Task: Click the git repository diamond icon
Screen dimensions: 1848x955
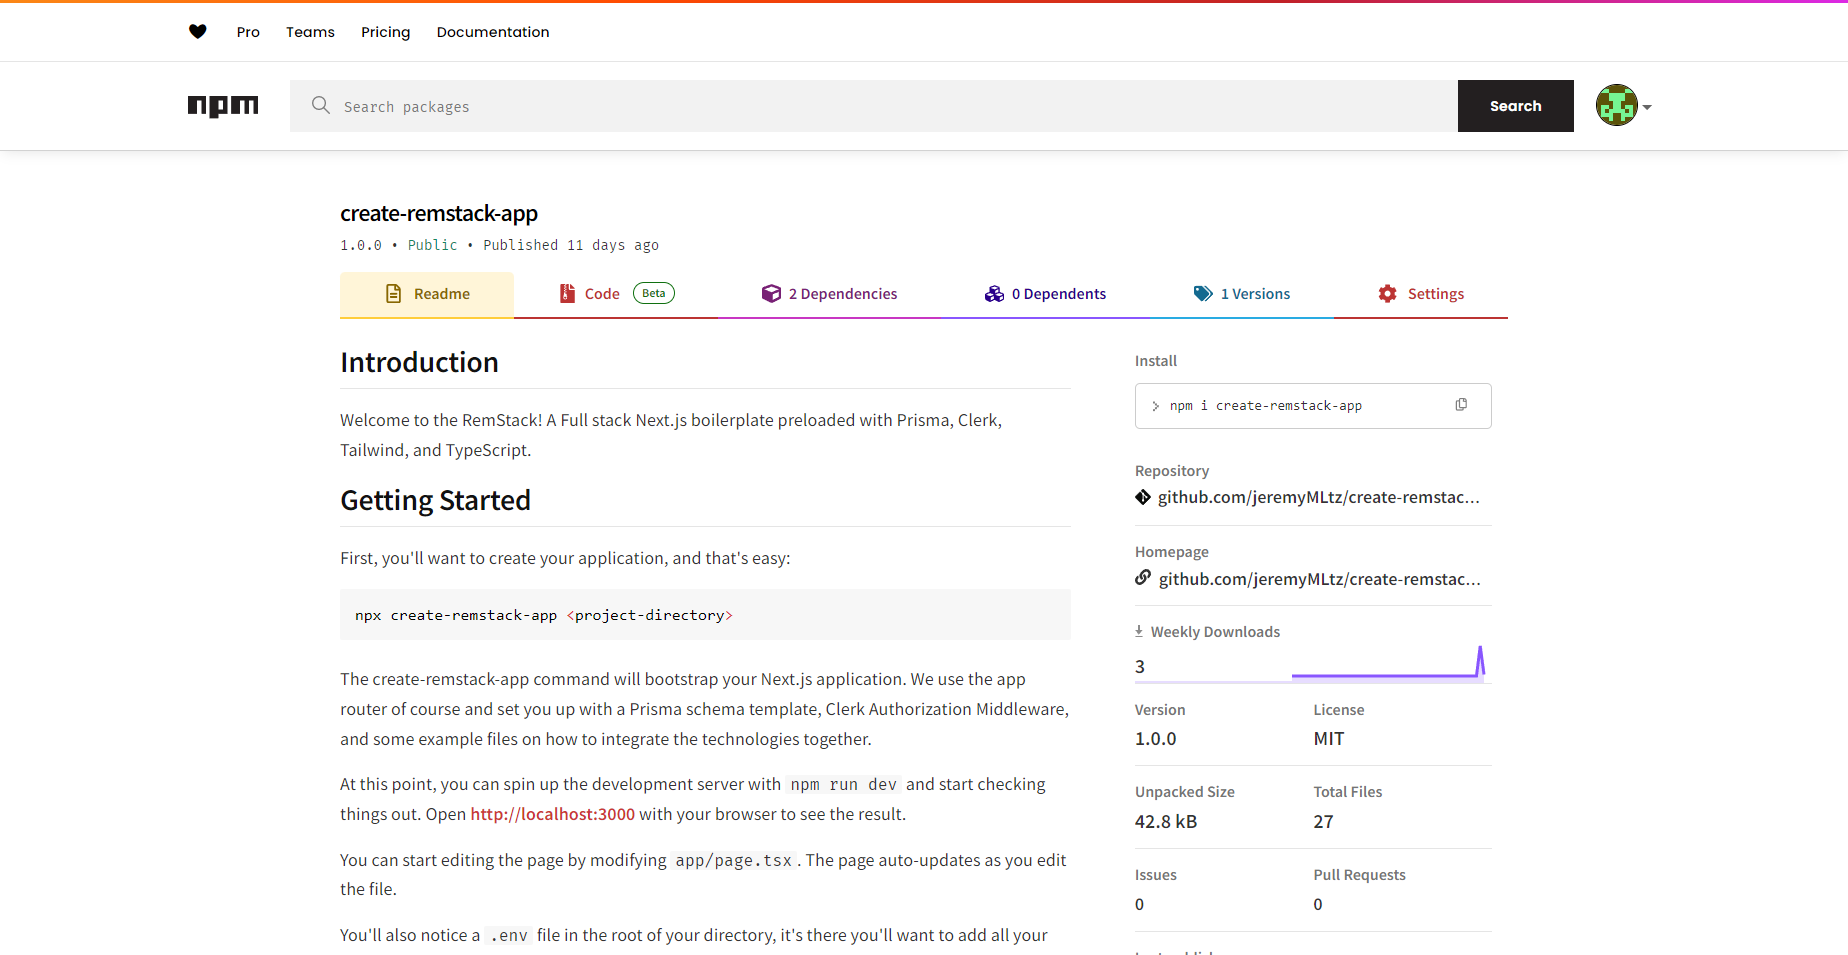Action: (1143, 497)
